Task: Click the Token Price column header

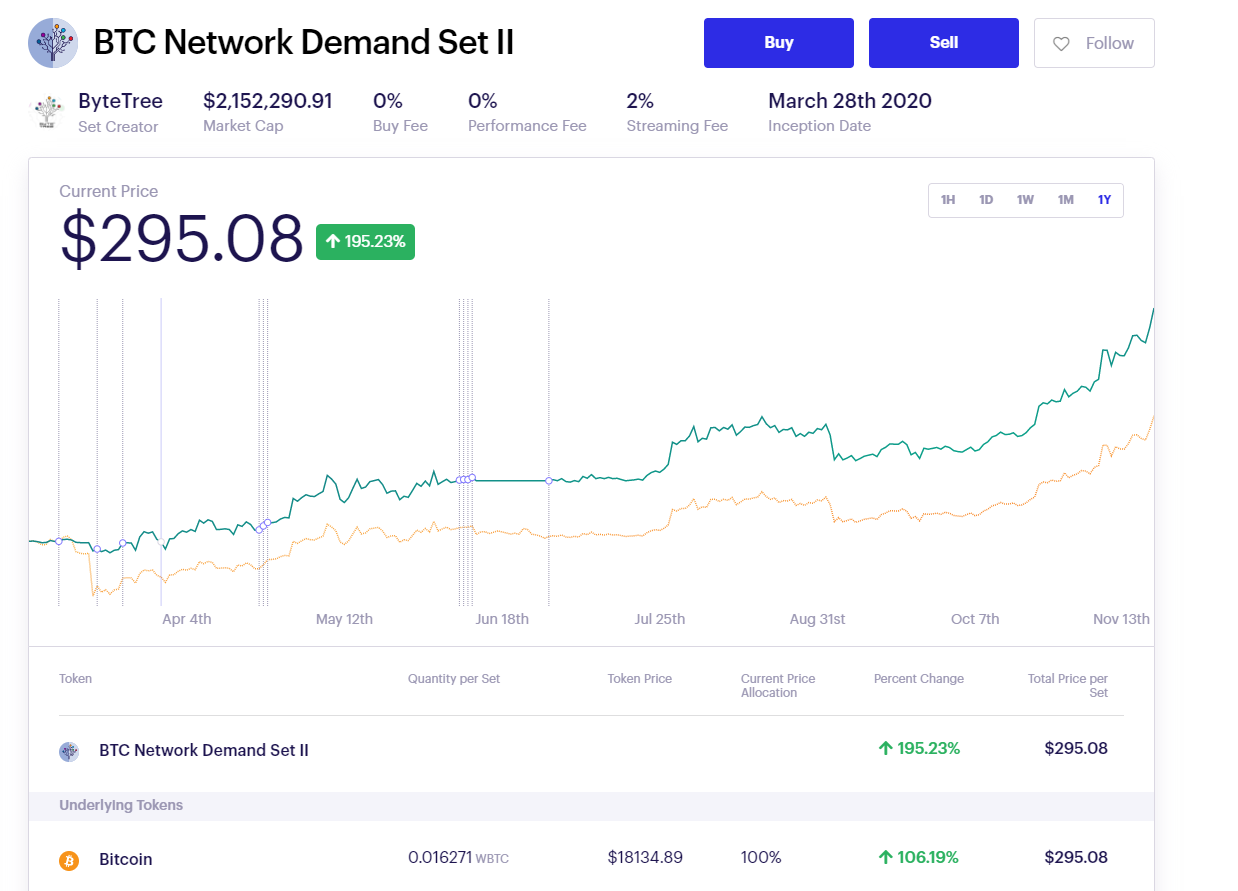Action: point(640,679)
